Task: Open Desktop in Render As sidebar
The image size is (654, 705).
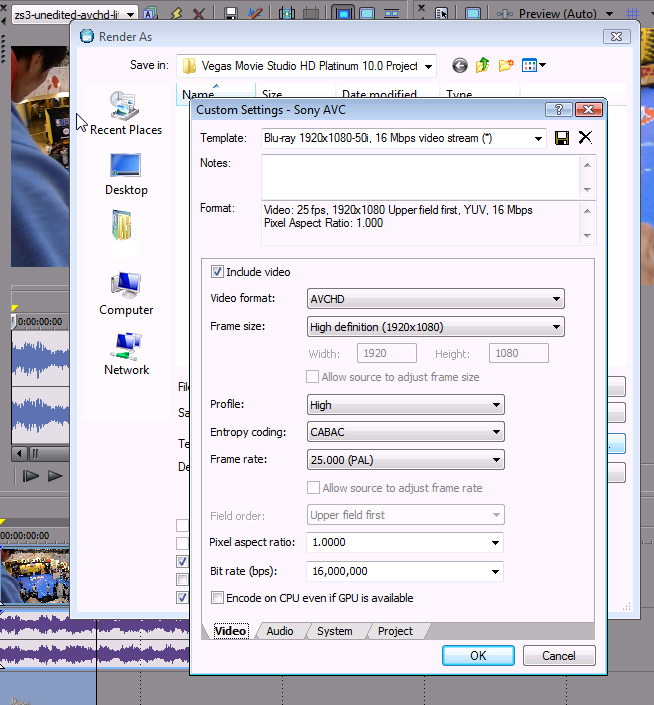Action: tap(126, 174)
